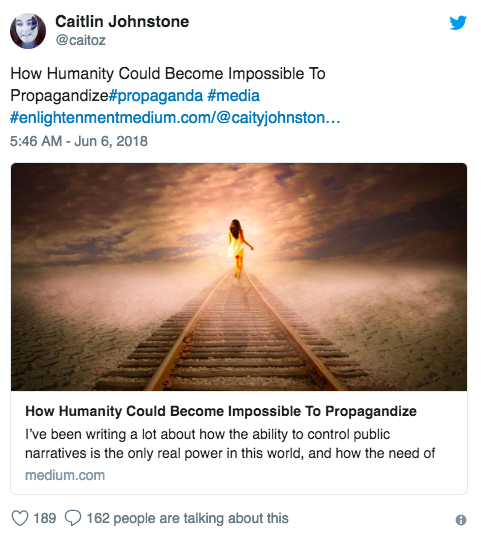Click the article description excerpt
Image resolution: width=481 pixels, height=540 pixels.
pyautogui.click(x=230, y=444)
